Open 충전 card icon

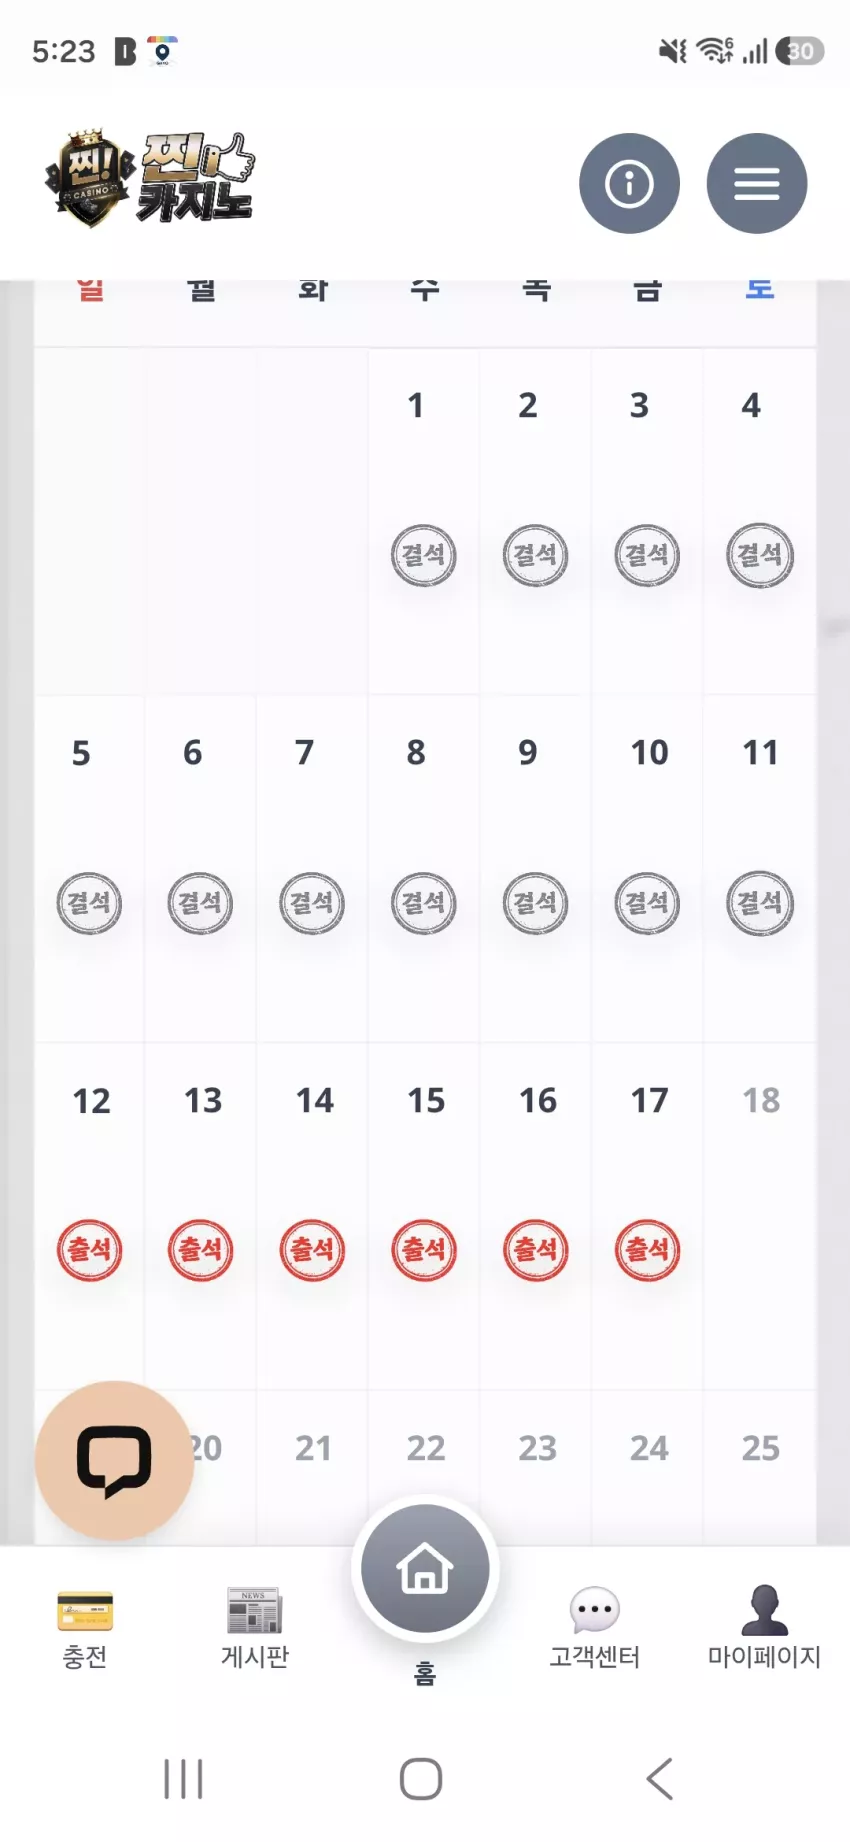(x=85, y=1611)
